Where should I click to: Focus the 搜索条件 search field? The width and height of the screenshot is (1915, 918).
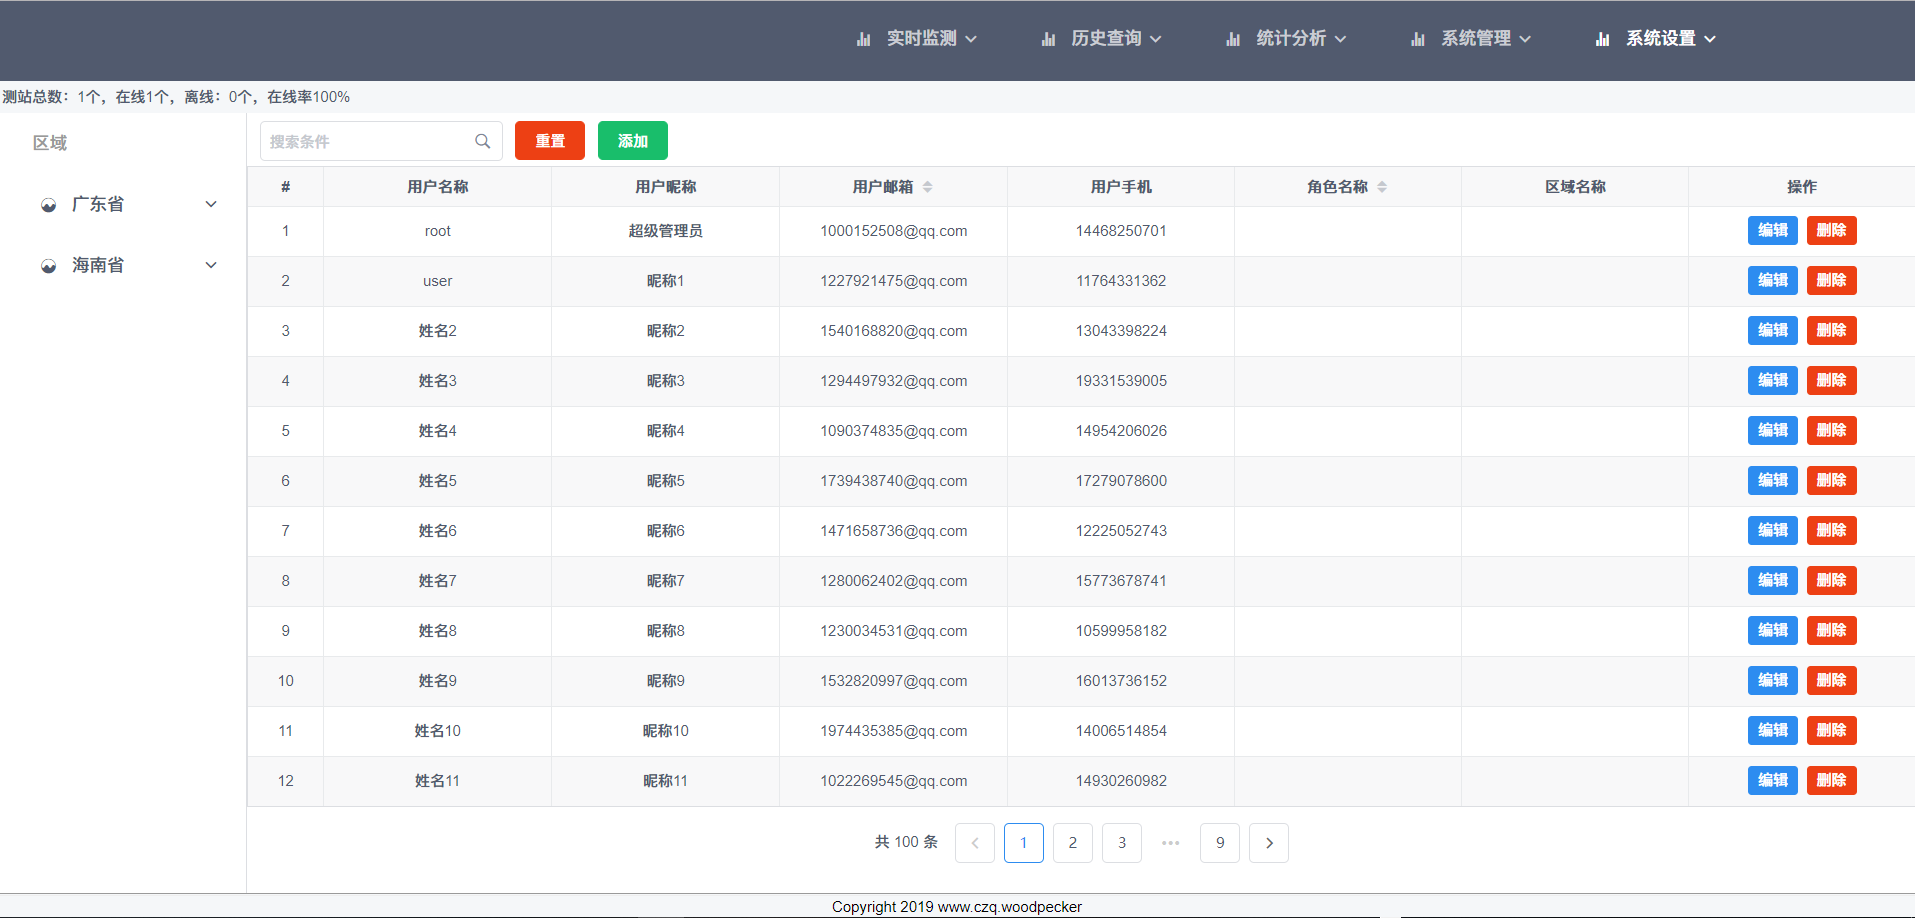point(380,141)
